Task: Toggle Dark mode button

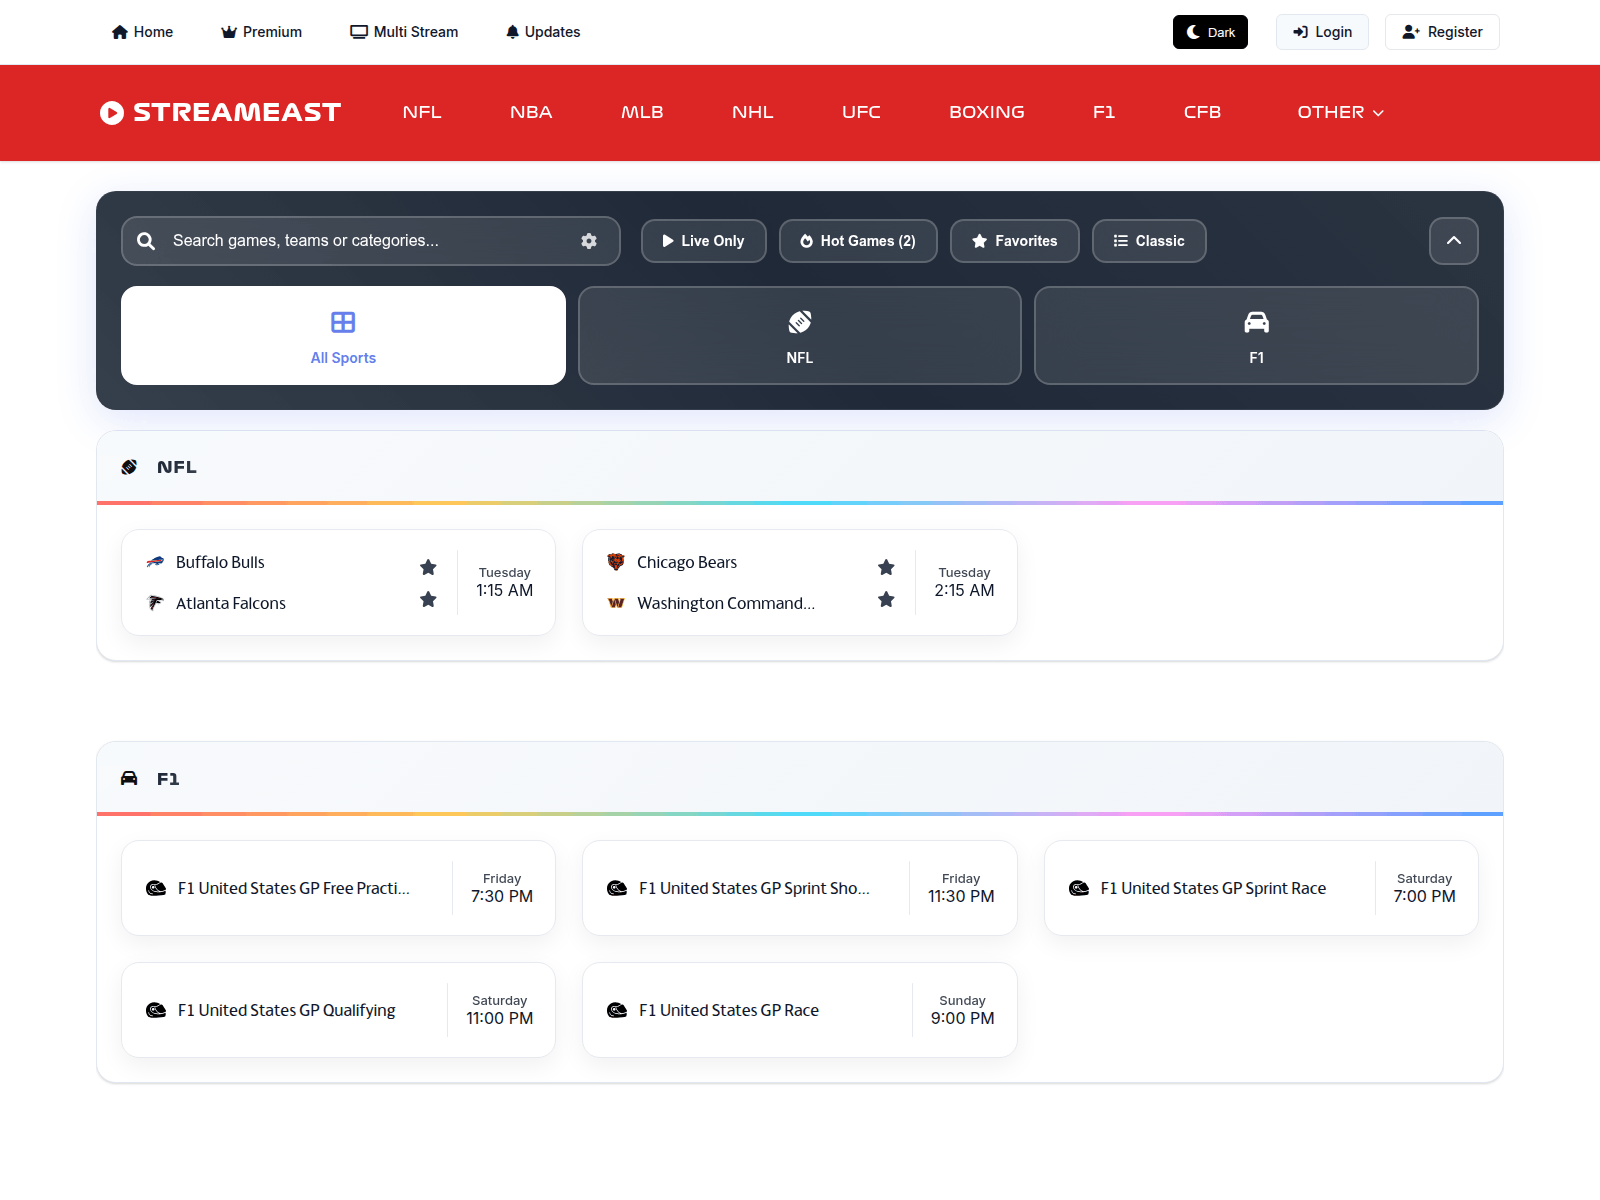Action: coord(1210,32)
